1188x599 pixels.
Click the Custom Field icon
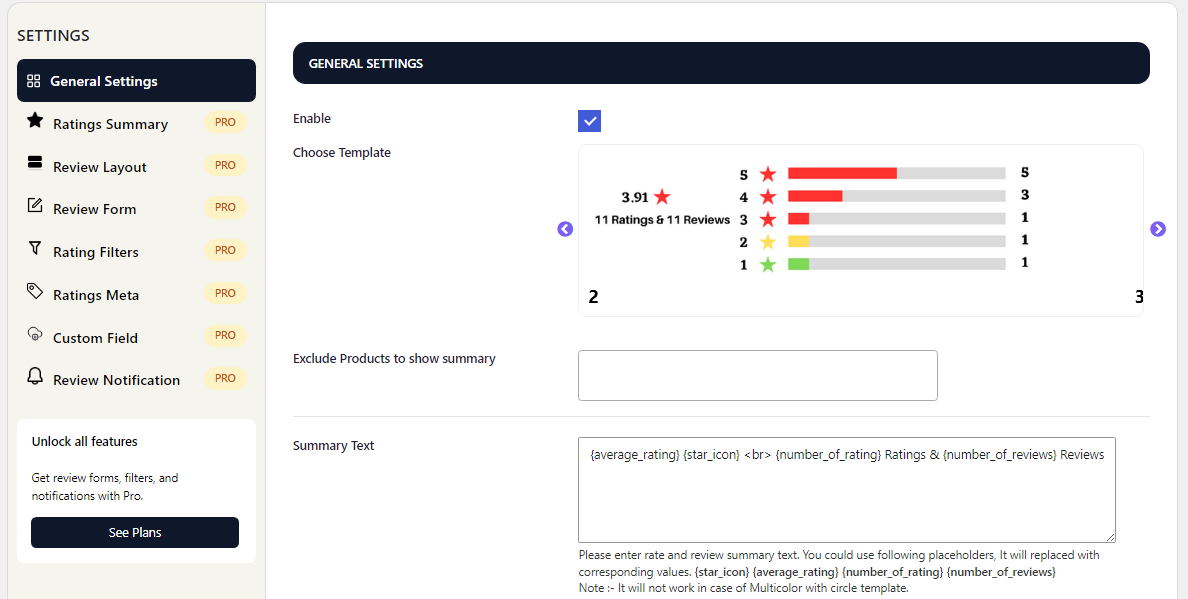[35, 334]
